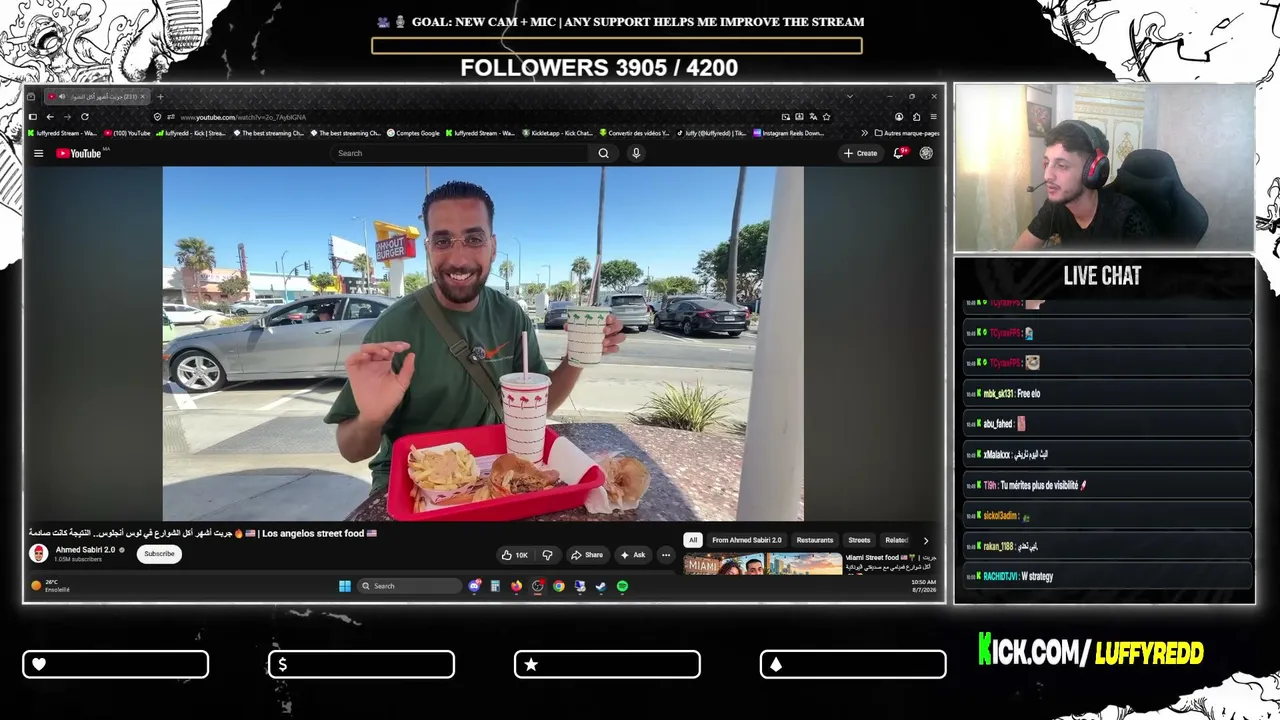
Task: Open the Ahmed Sabiri 2.0 channel name link
Action: coord(86,550)
